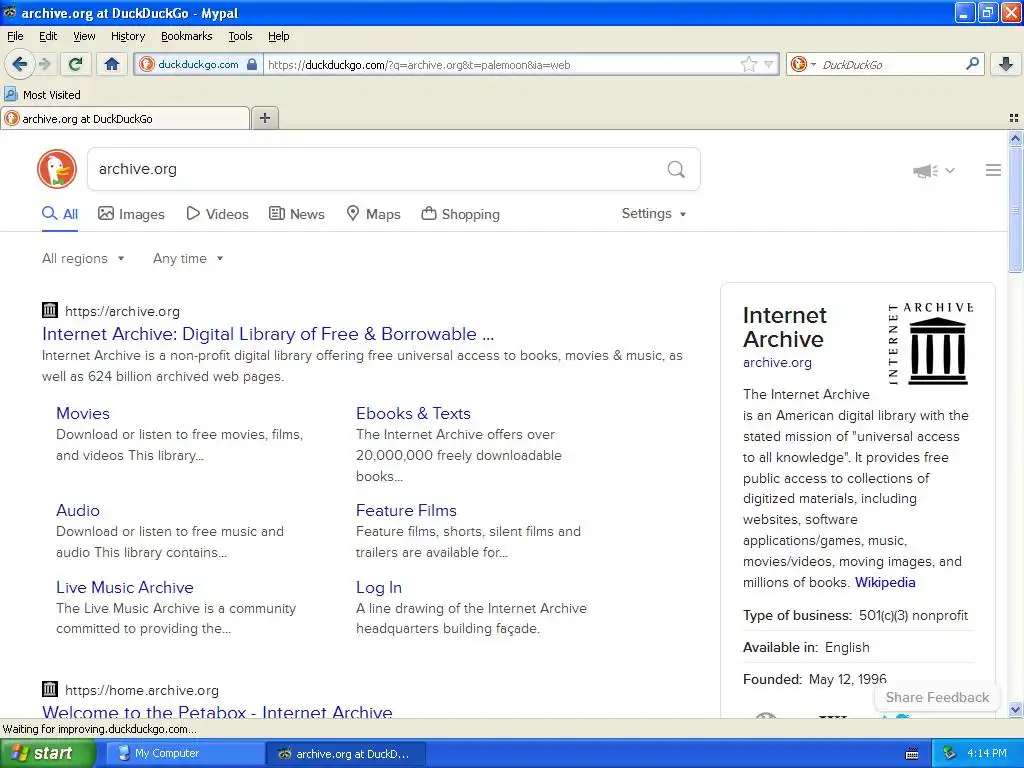1024x768 pixels.
Task: Open the Windows Start button
Action: tap(47, 754)
